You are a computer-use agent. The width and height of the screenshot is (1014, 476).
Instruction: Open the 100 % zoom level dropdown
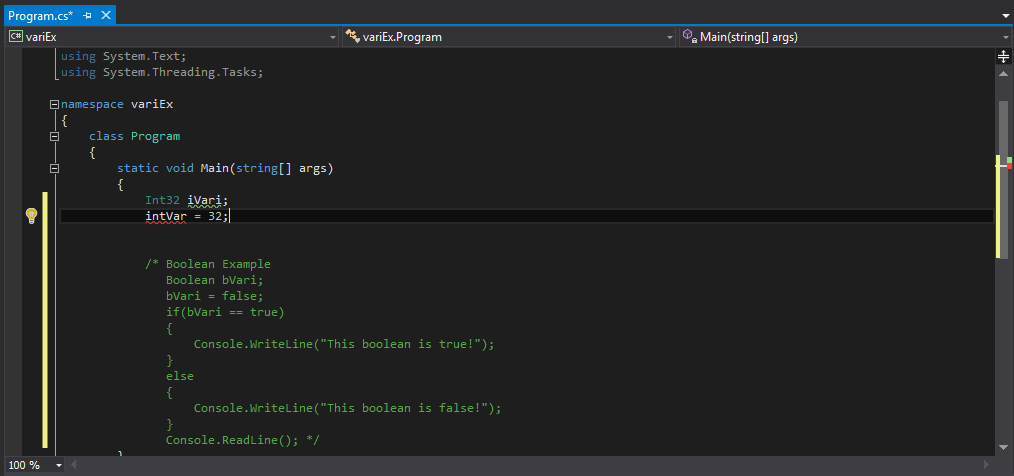[59, 465]
